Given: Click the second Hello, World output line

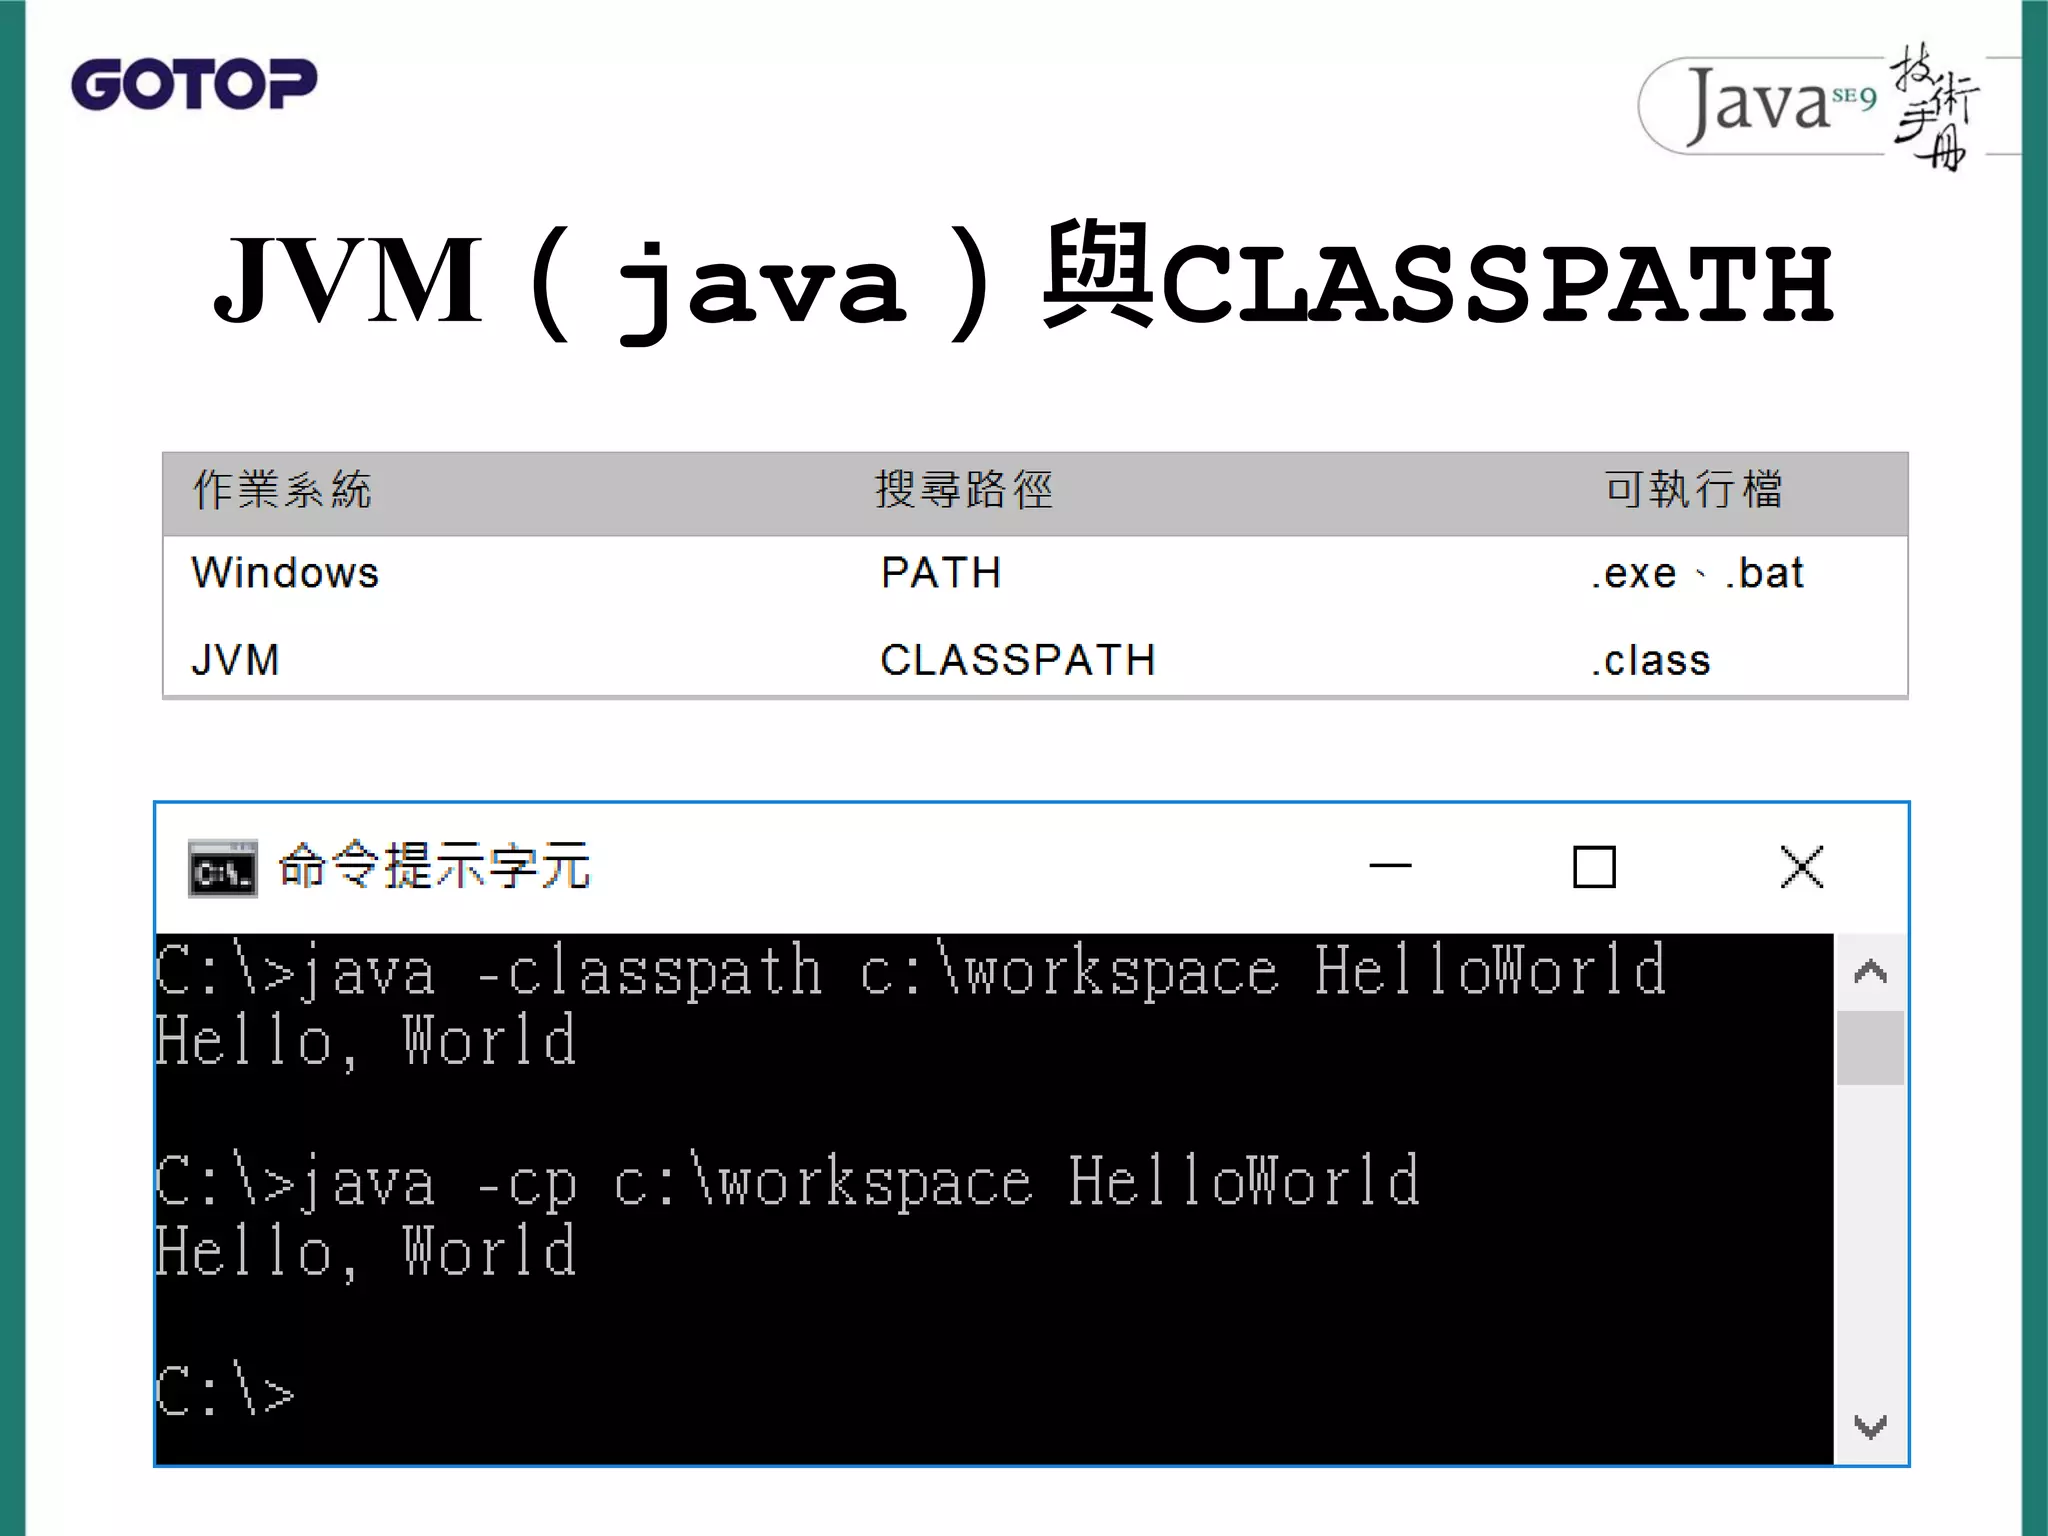Looking at the screenshot, I should coord(366,1252).
